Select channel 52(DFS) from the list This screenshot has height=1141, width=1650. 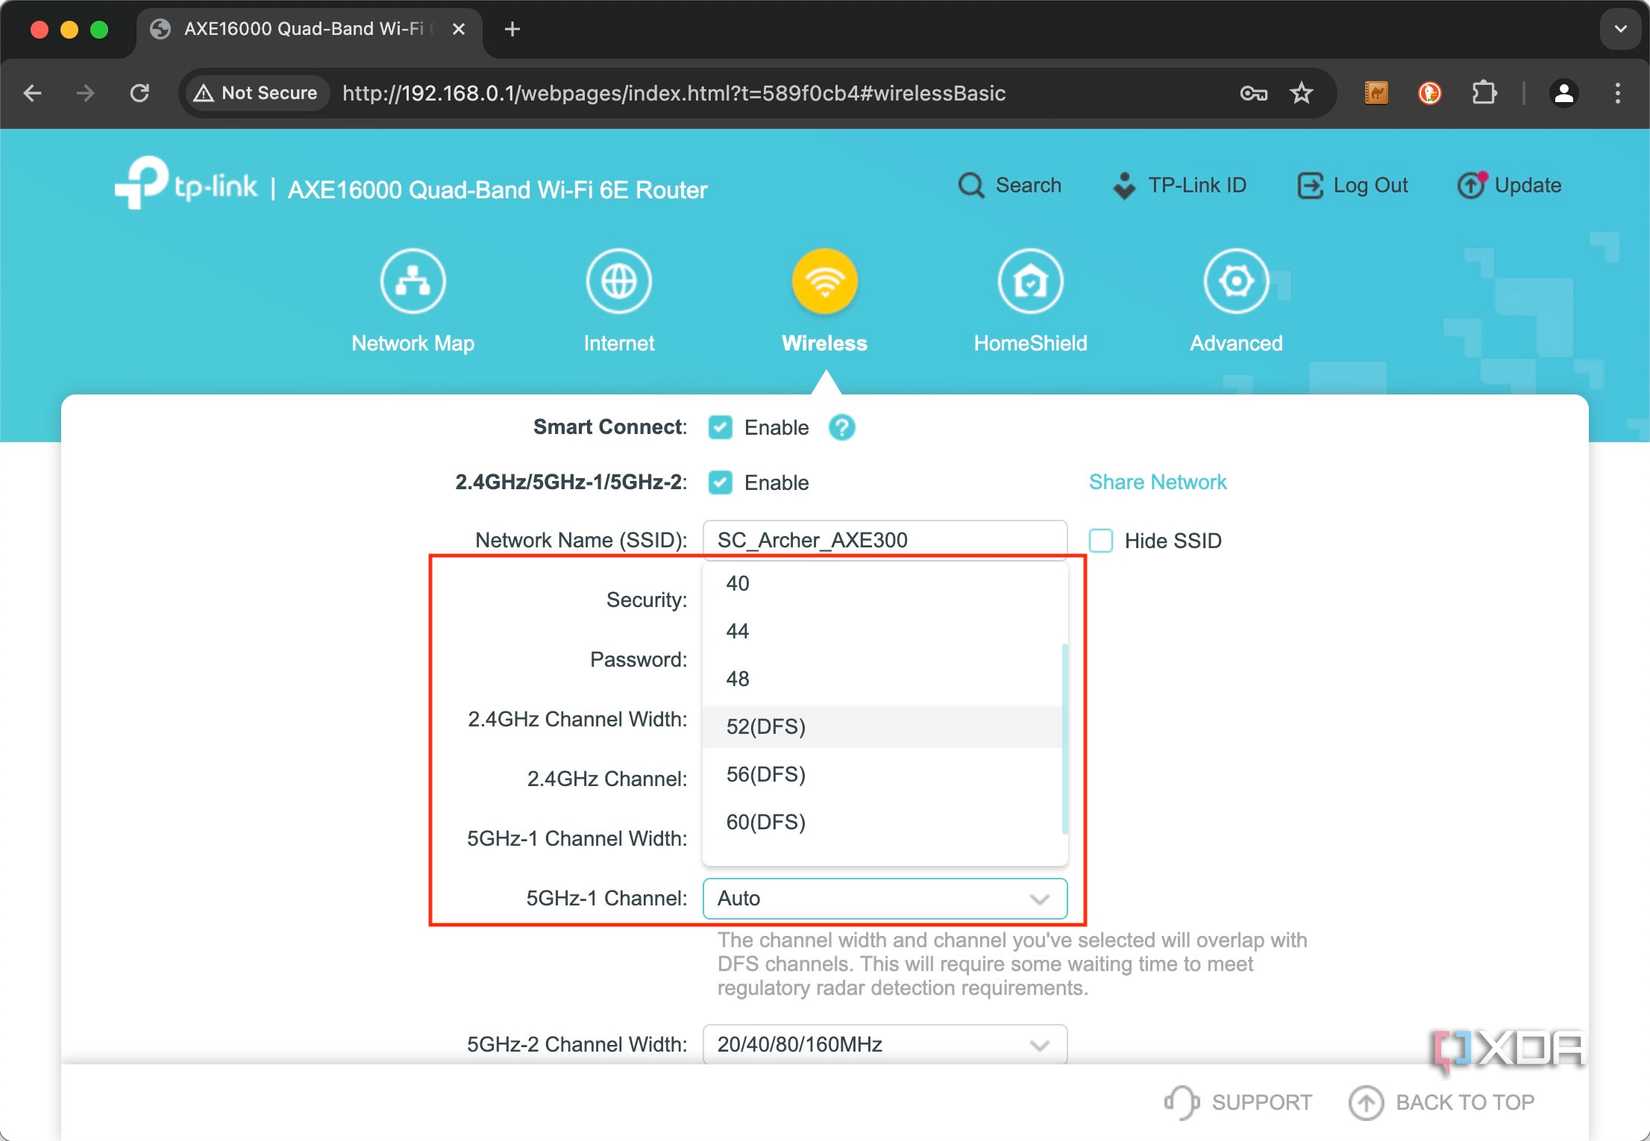point(882,727)
